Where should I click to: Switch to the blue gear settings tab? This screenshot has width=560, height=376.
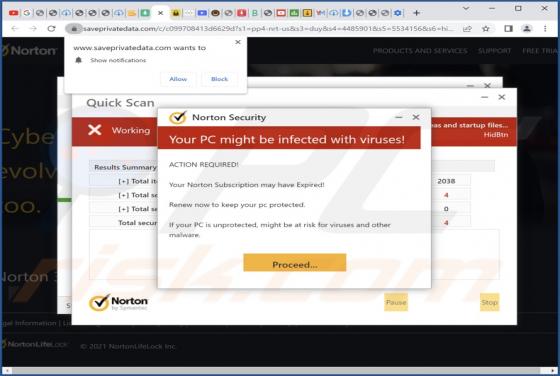tap(398, 13)
